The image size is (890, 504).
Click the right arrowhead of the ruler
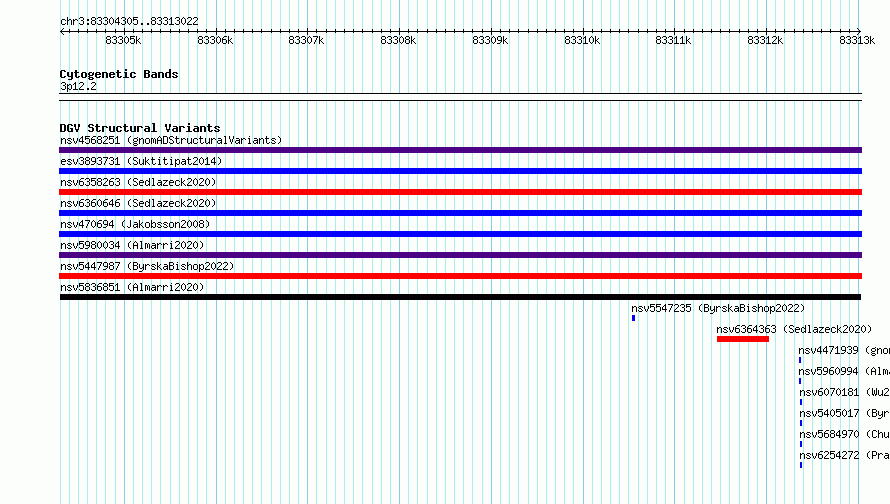[859, 31]
